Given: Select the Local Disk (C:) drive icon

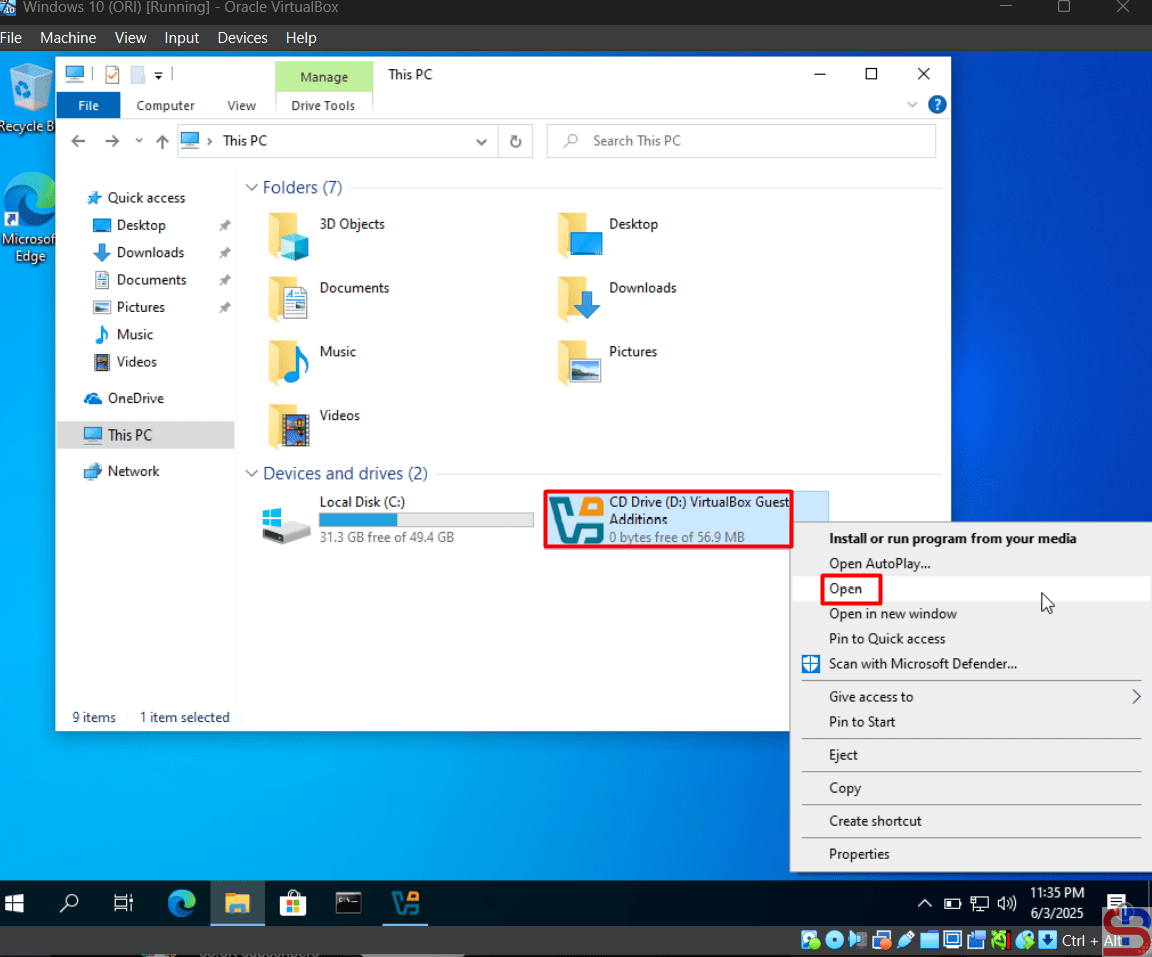Looking at the screenshot, I should pos(286,521).
